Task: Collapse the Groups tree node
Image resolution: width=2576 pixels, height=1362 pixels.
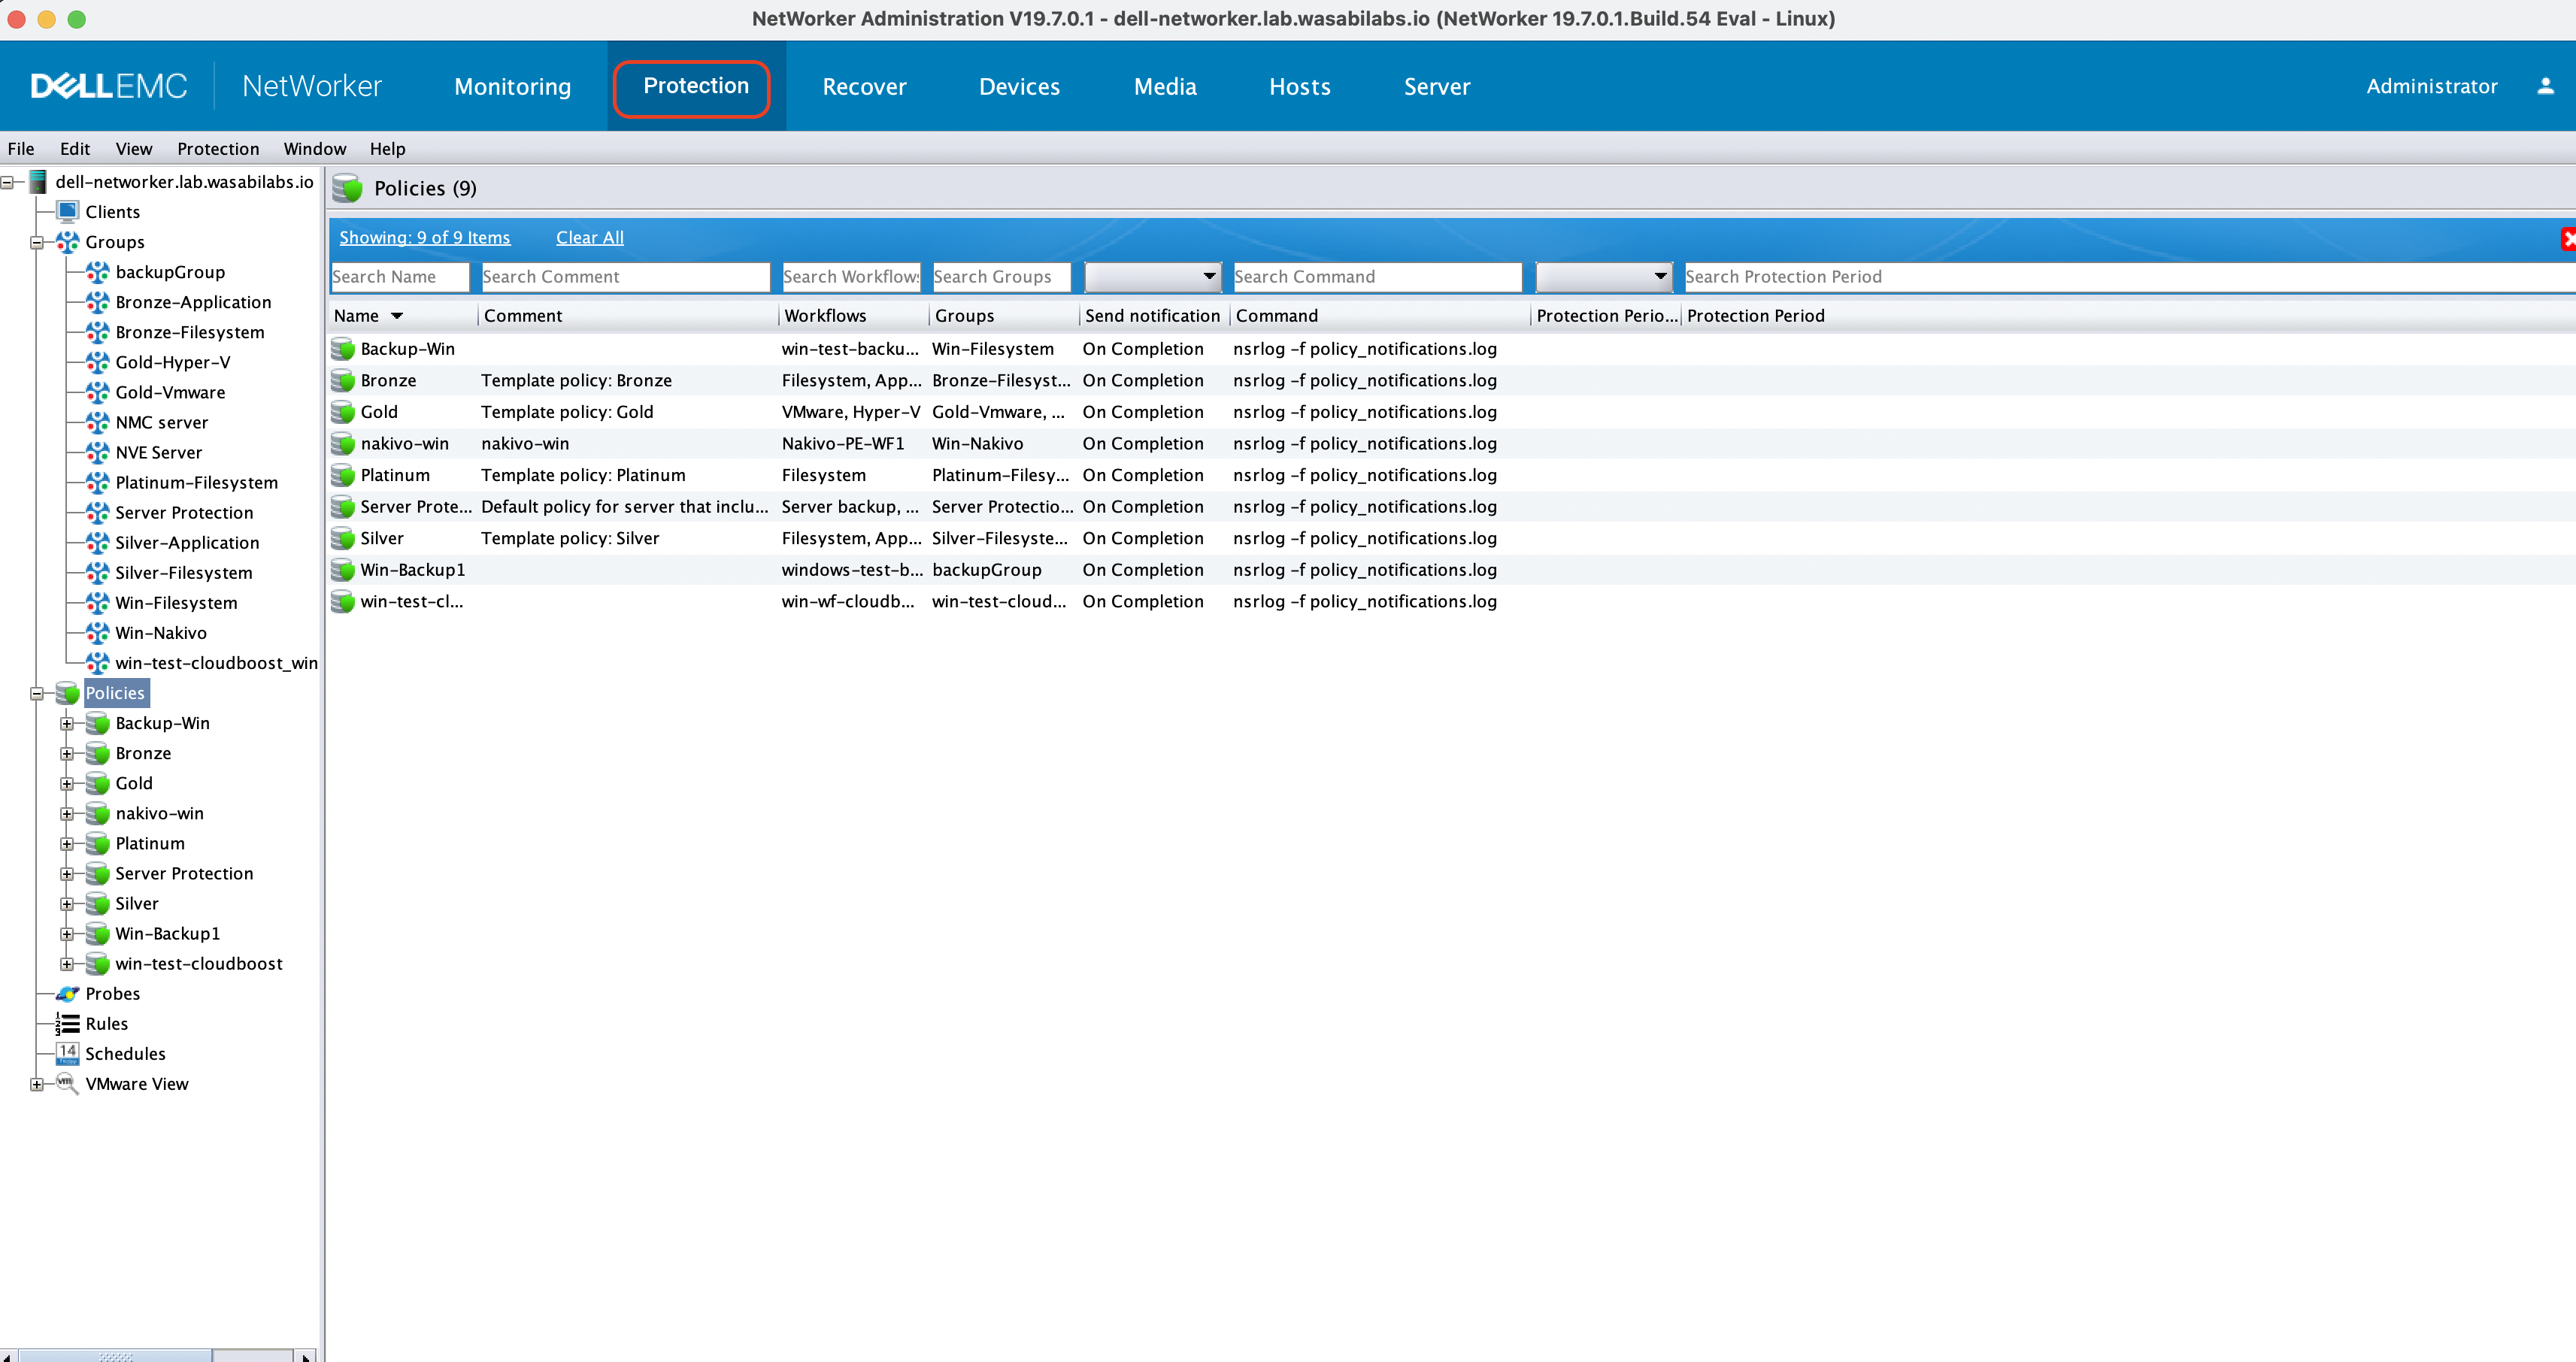Action: pyautogui.click(x=37, y=242)
